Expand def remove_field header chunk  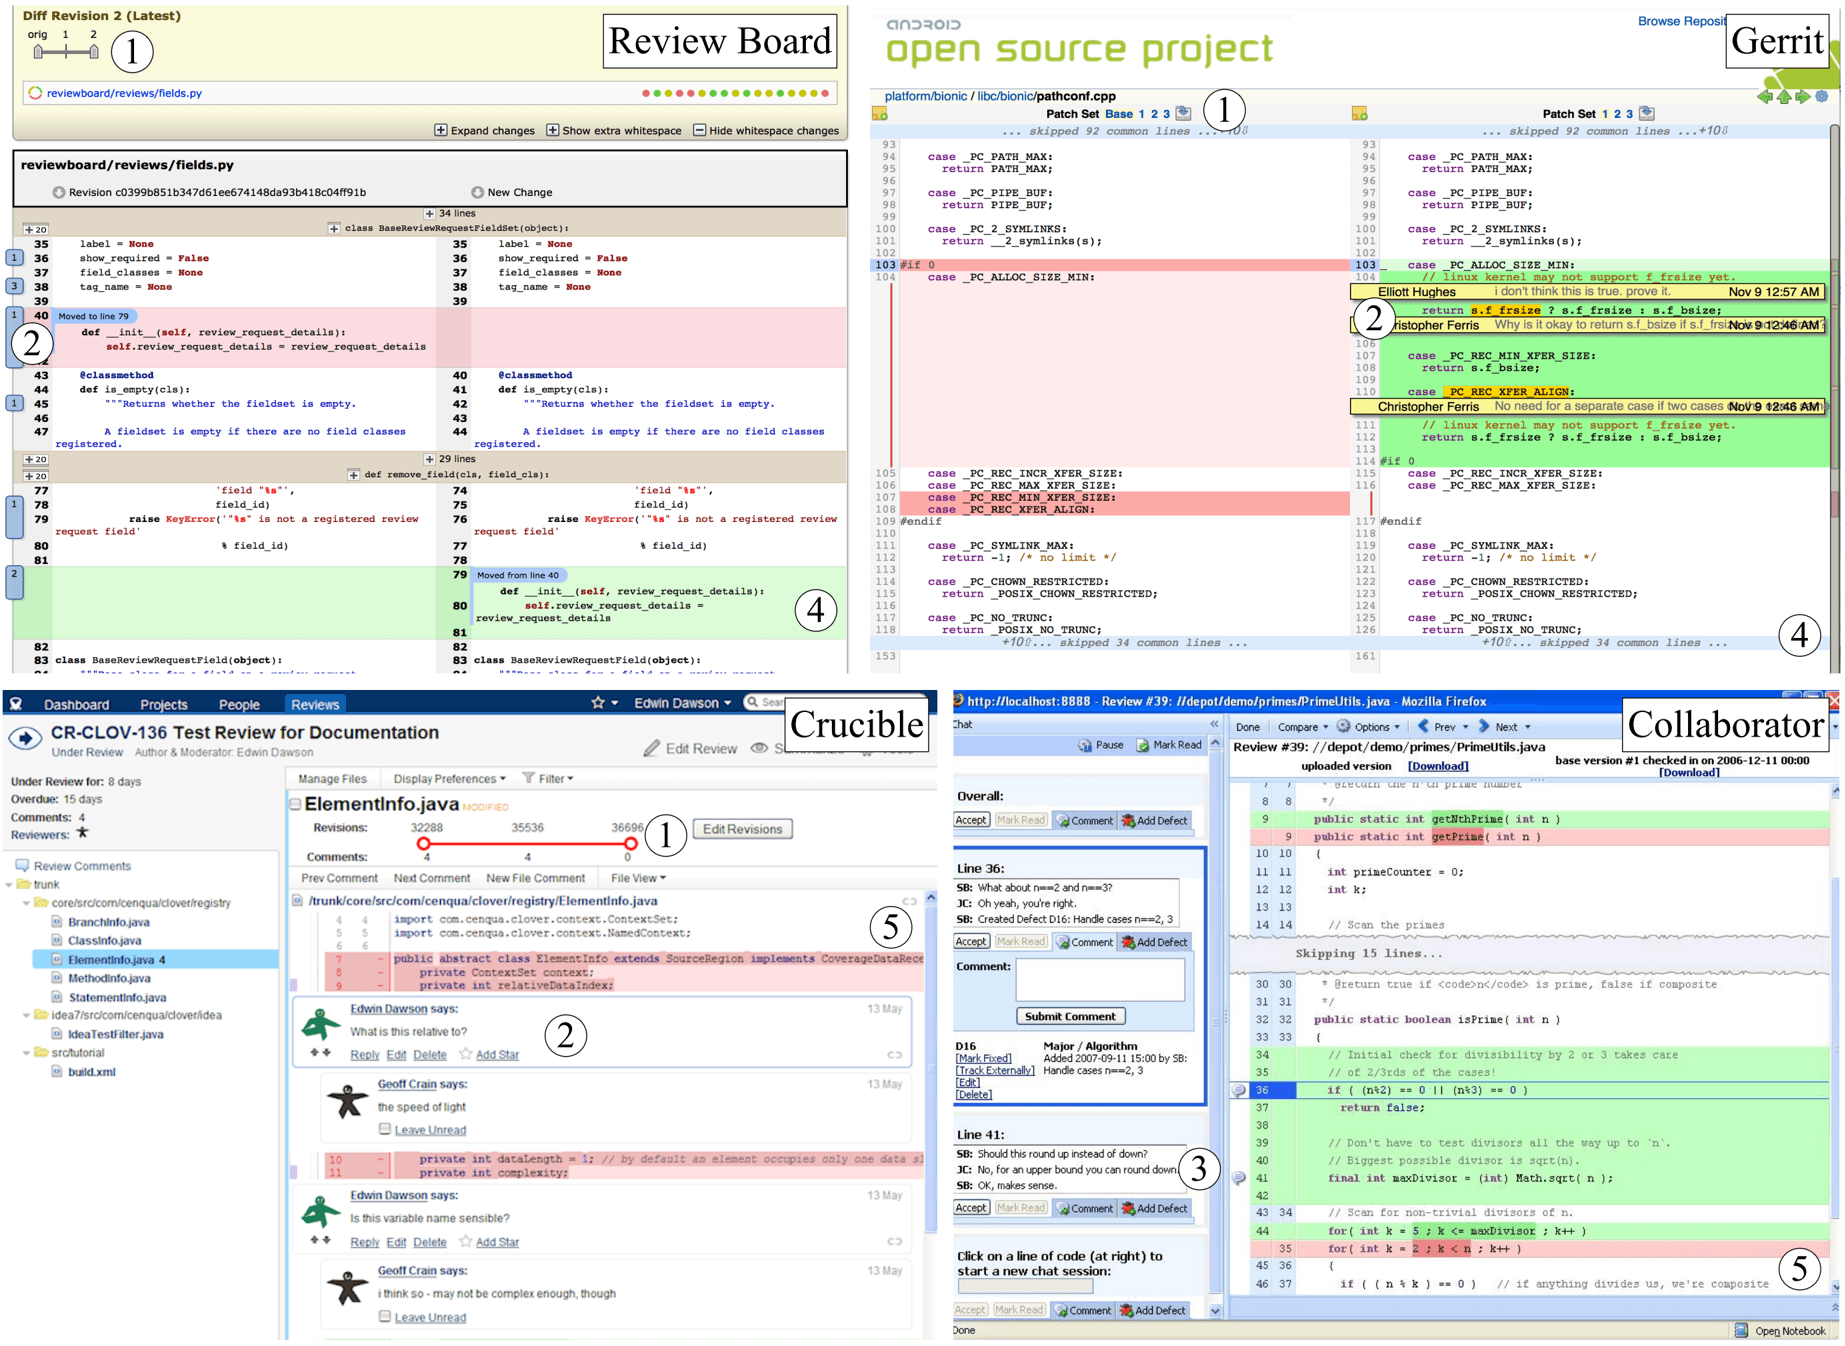click(354, 474)
